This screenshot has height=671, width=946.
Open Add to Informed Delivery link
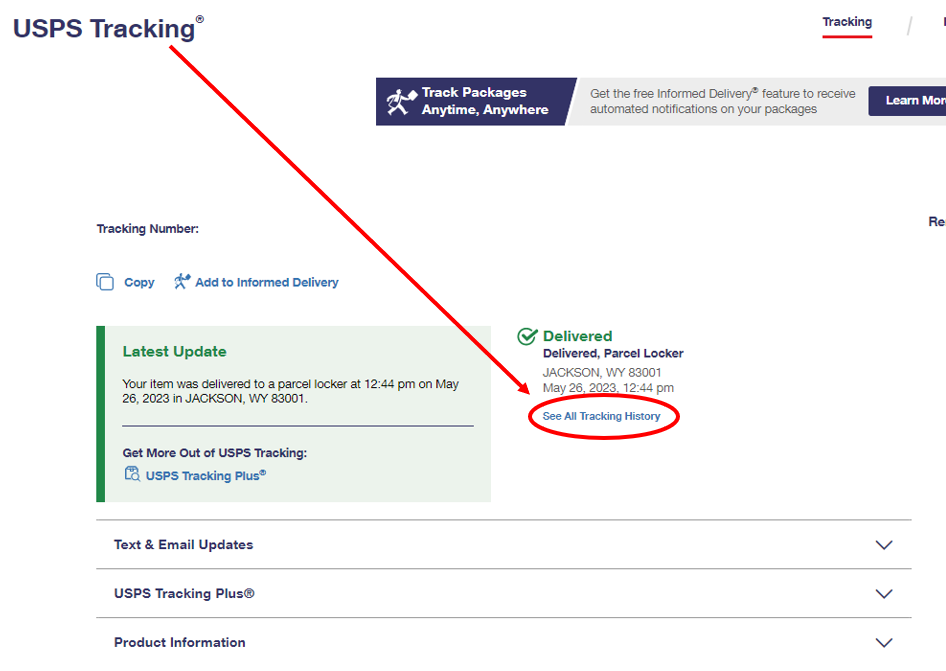[267, 282]
